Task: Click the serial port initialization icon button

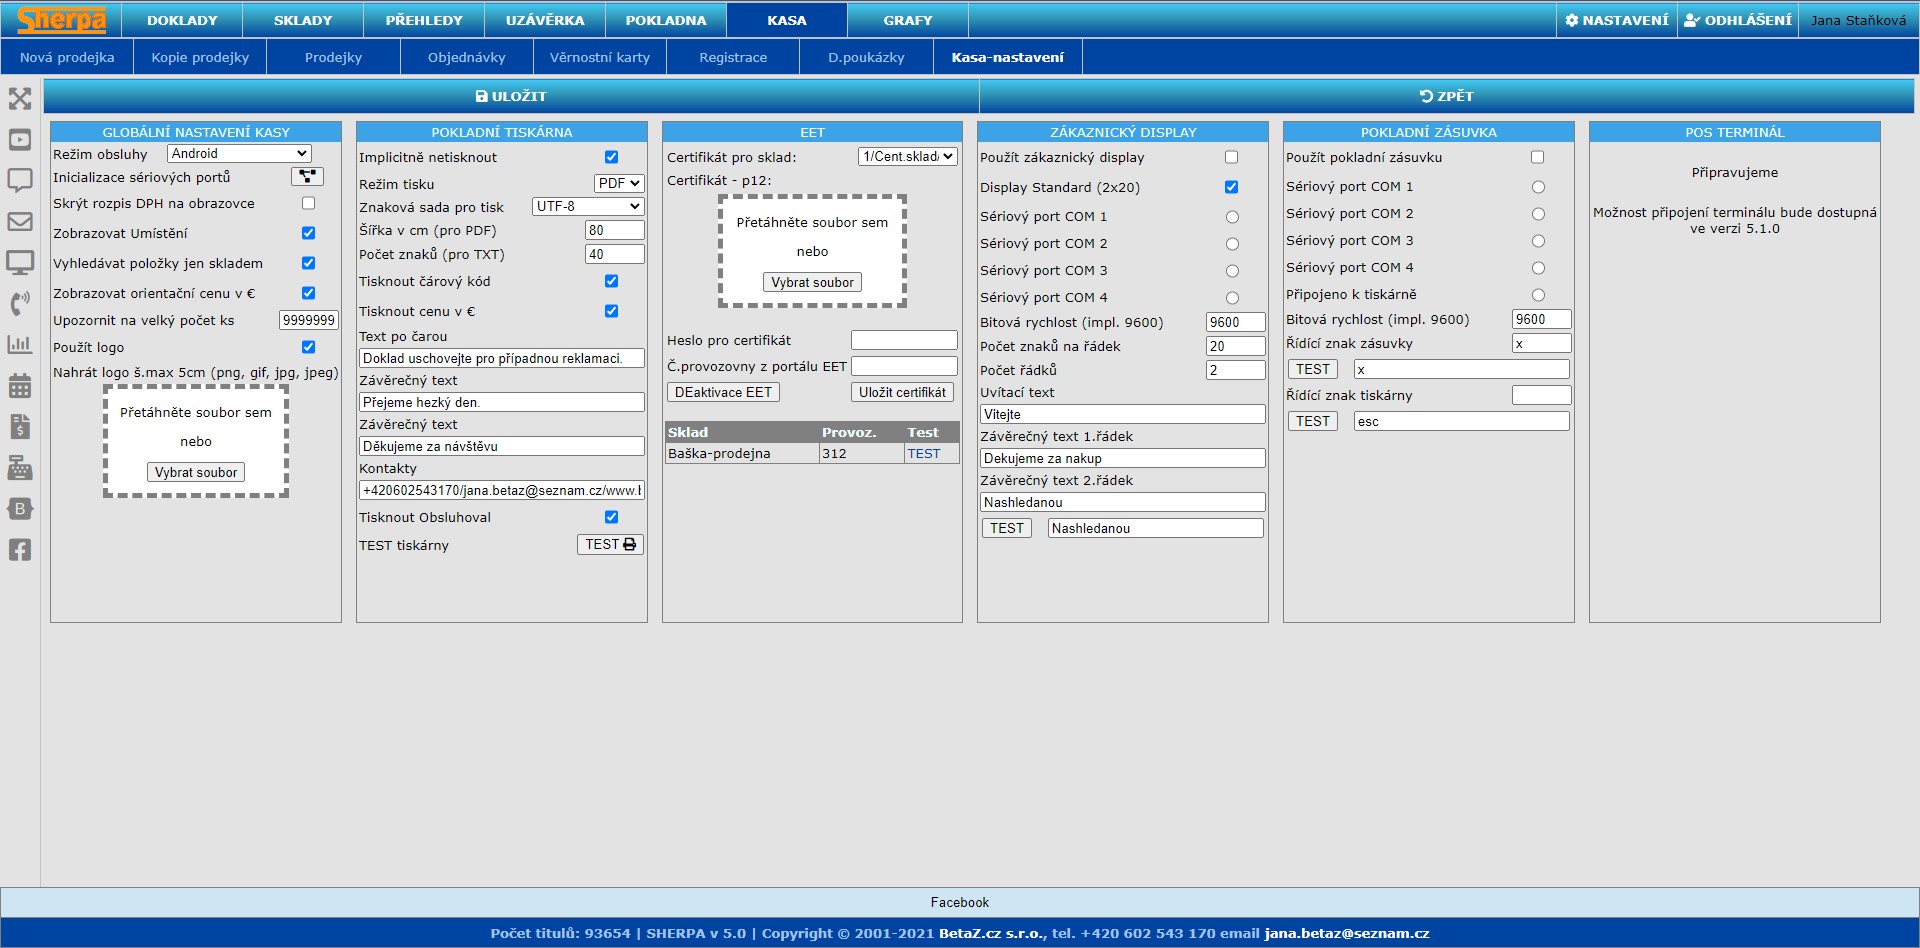Action: tap(307, 177)
